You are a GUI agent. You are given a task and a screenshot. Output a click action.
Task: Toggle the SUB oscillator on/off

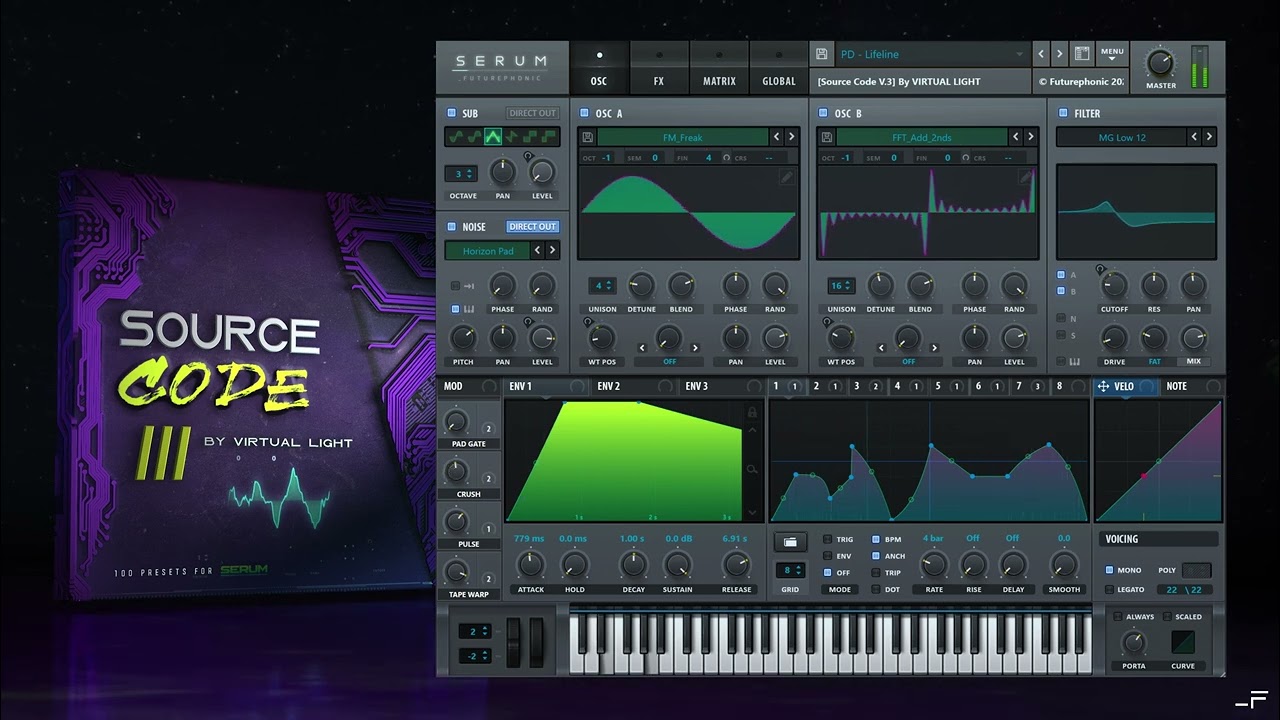tap(452, 114)
